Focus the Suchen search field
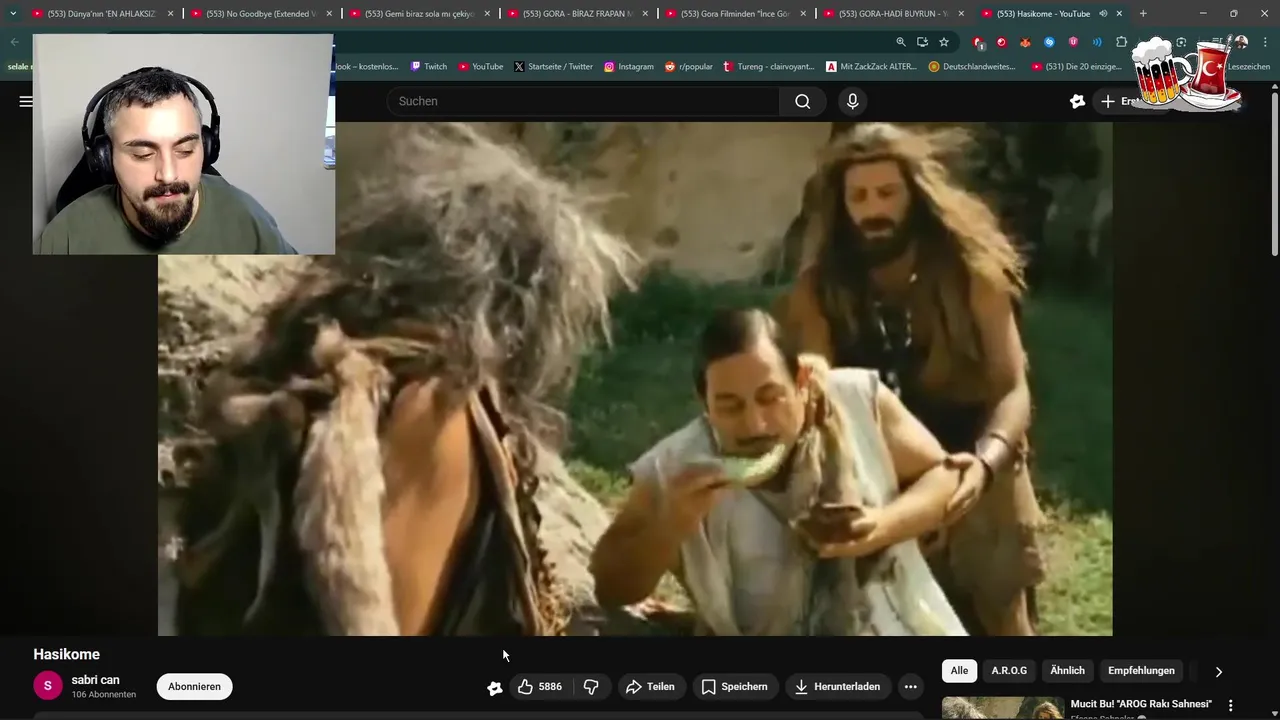The image size is (1280, 720). (x=582, y=101)
